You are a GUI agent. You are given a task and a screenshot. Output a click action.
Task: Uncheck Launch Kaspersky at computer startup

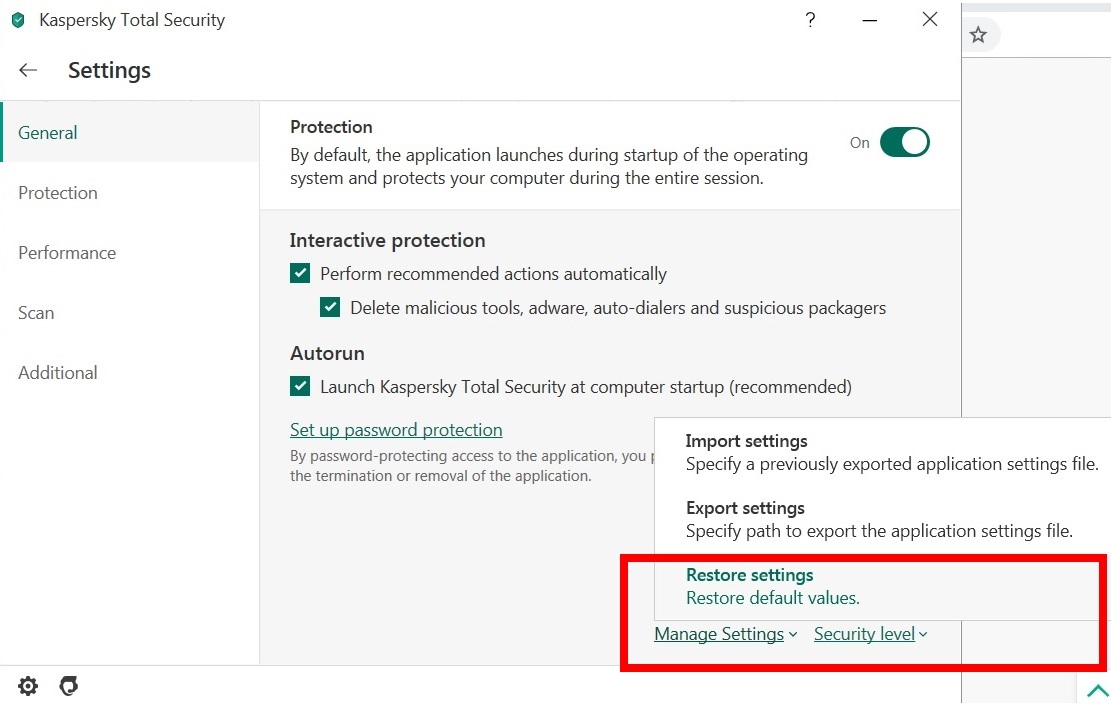coord(300,386)
